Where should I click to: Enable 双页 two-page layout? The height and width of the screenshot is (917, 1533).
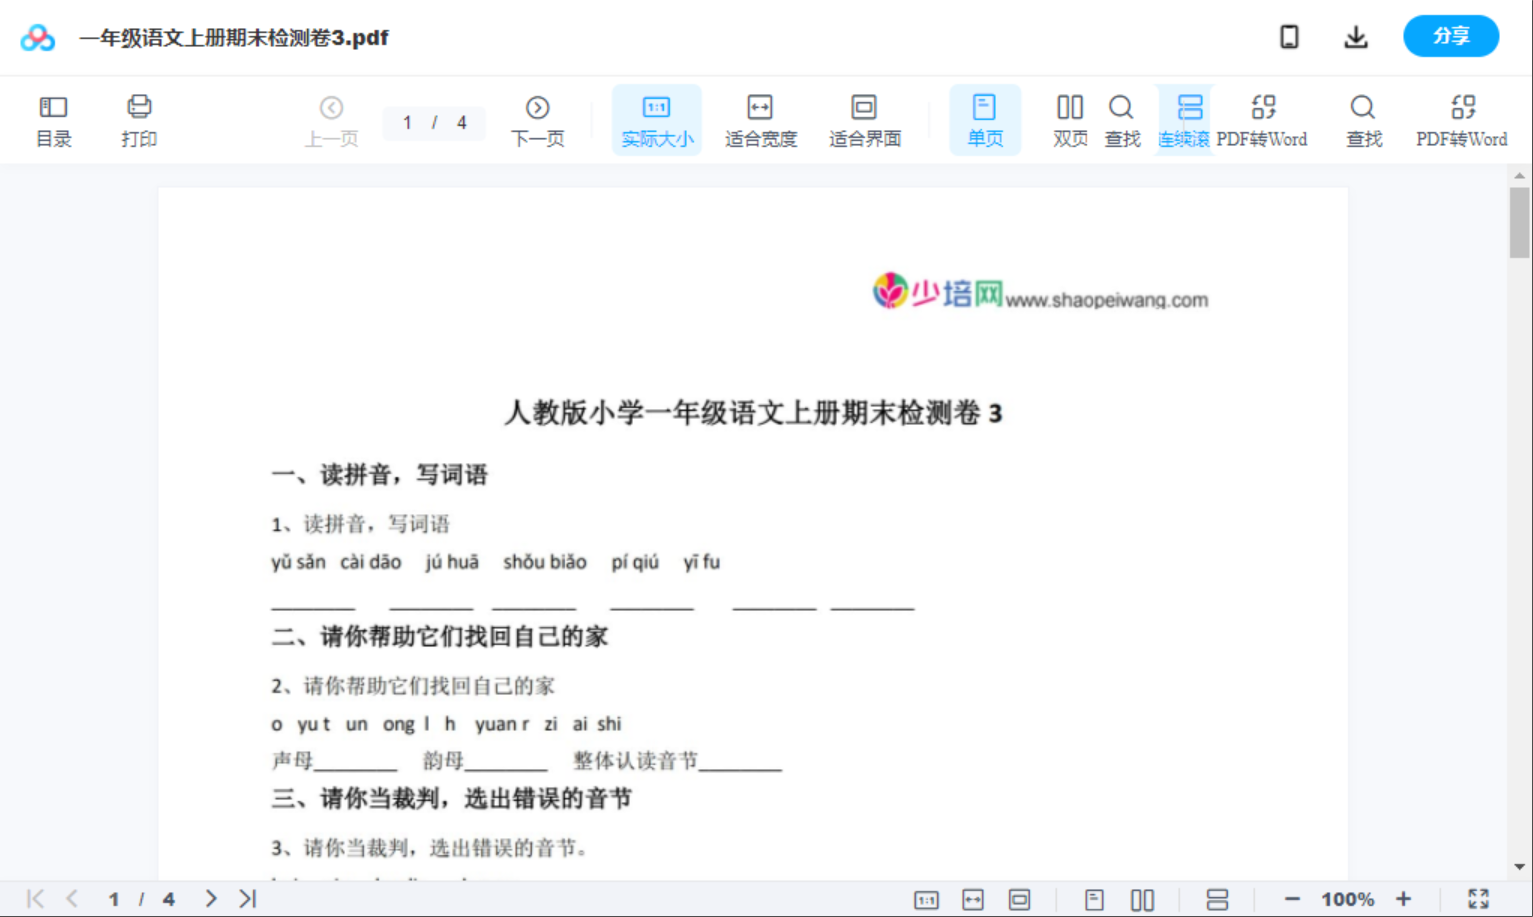[x=1069, y=119]
